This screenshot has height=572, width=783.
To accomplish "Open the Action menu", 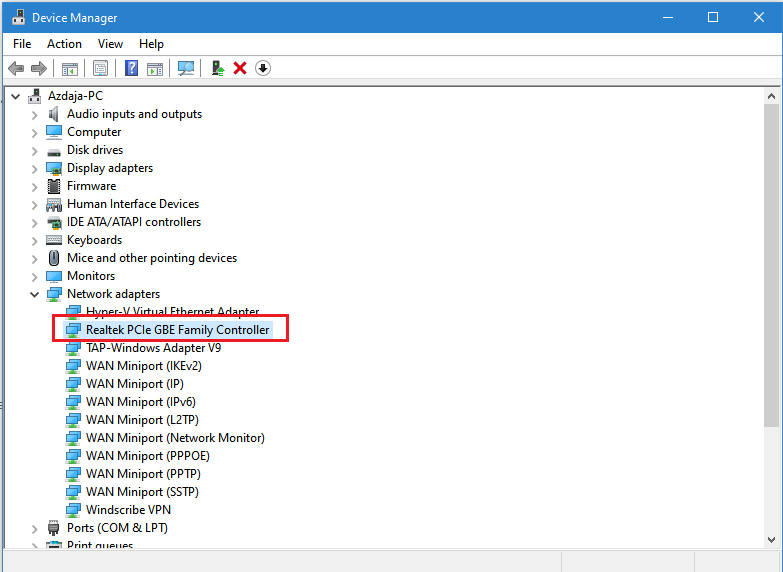I will 64,44.
